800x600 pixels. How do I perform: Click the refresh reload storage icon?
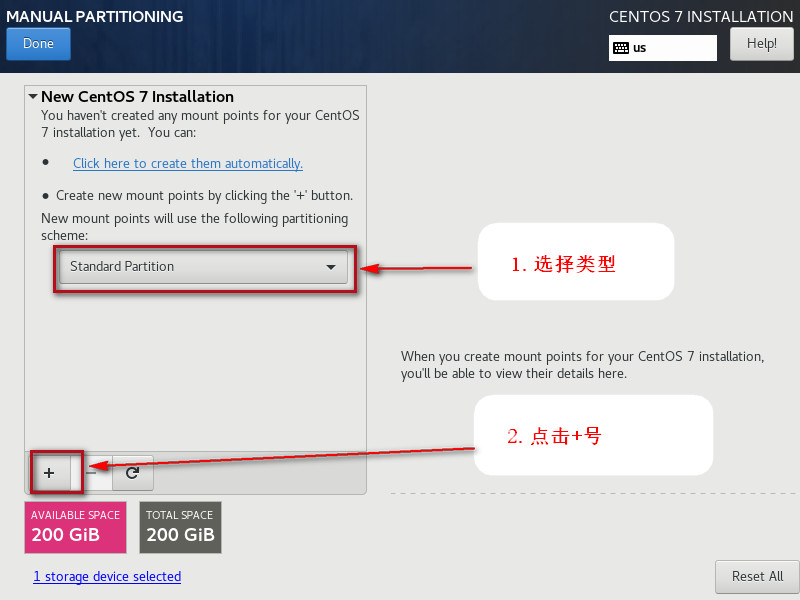(133, 473)
